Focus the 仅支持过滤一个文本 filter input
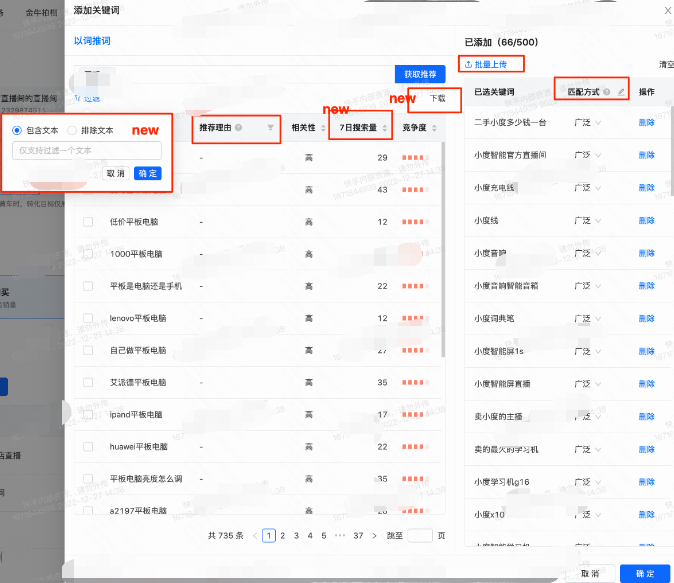Screen dimensions: 674x583 87,150
